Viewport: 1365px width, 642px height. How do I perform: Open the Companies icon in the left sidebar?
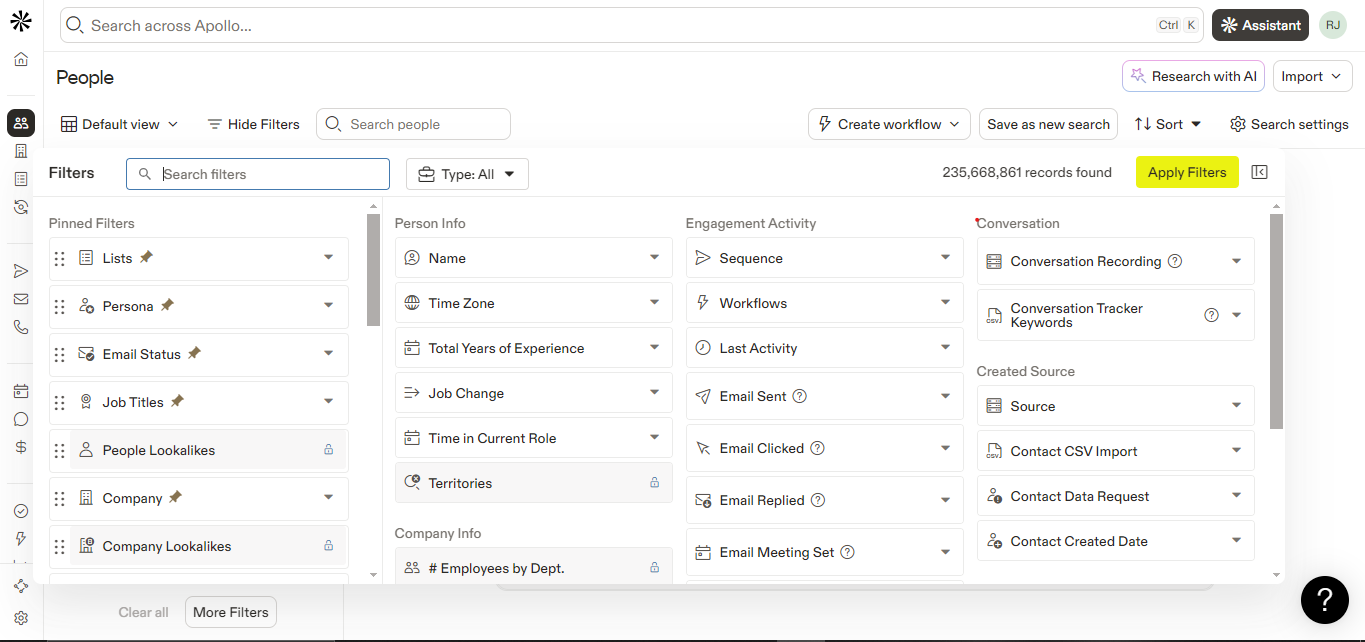(x=20, y=151)
